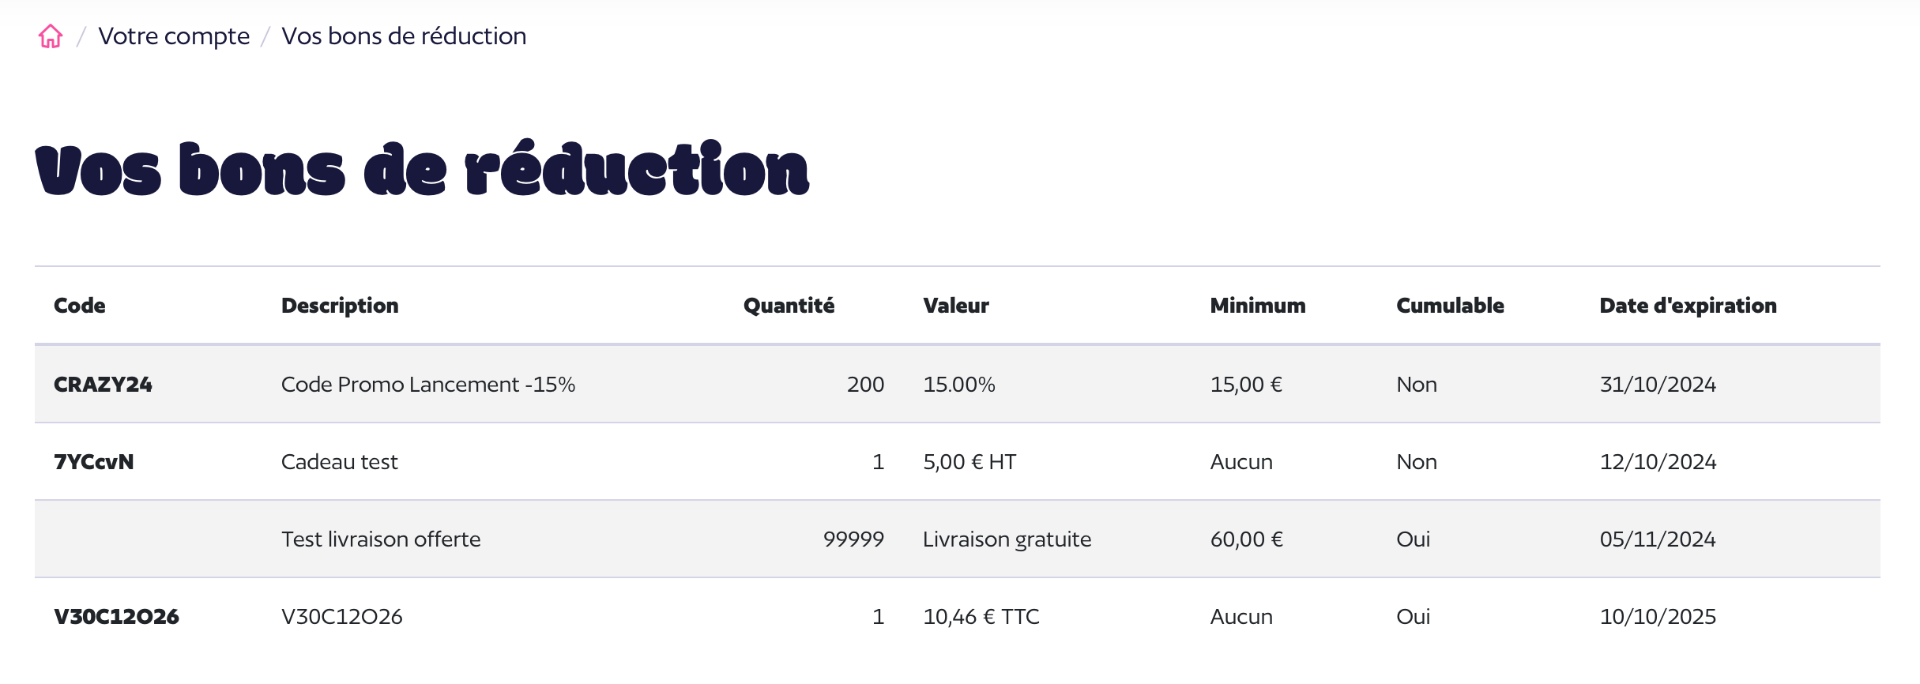Click the Vos bons de réduction heading
Image resolution: width=1920 pixels, height=684 pixels.
click(x=422, y=168)
